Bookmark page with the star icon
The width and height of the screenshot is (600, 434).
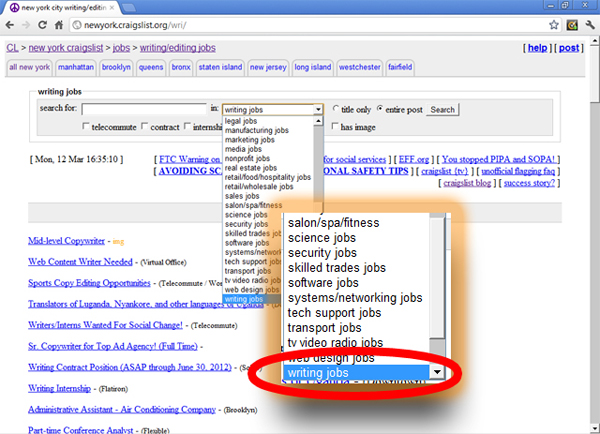click(x=554, y=25)
